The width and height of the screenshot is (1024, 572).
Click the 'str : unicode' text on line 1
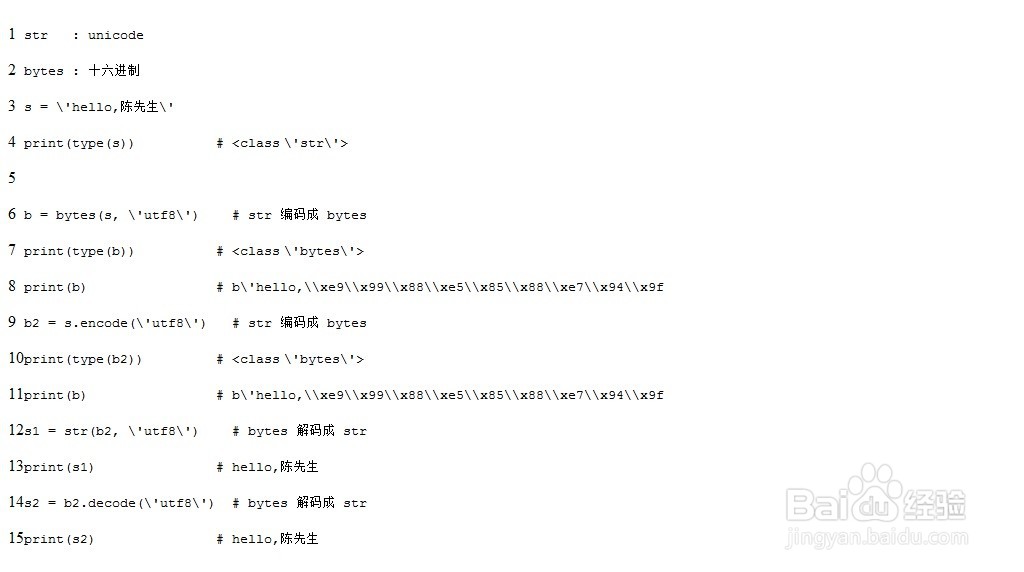point(84,36)
